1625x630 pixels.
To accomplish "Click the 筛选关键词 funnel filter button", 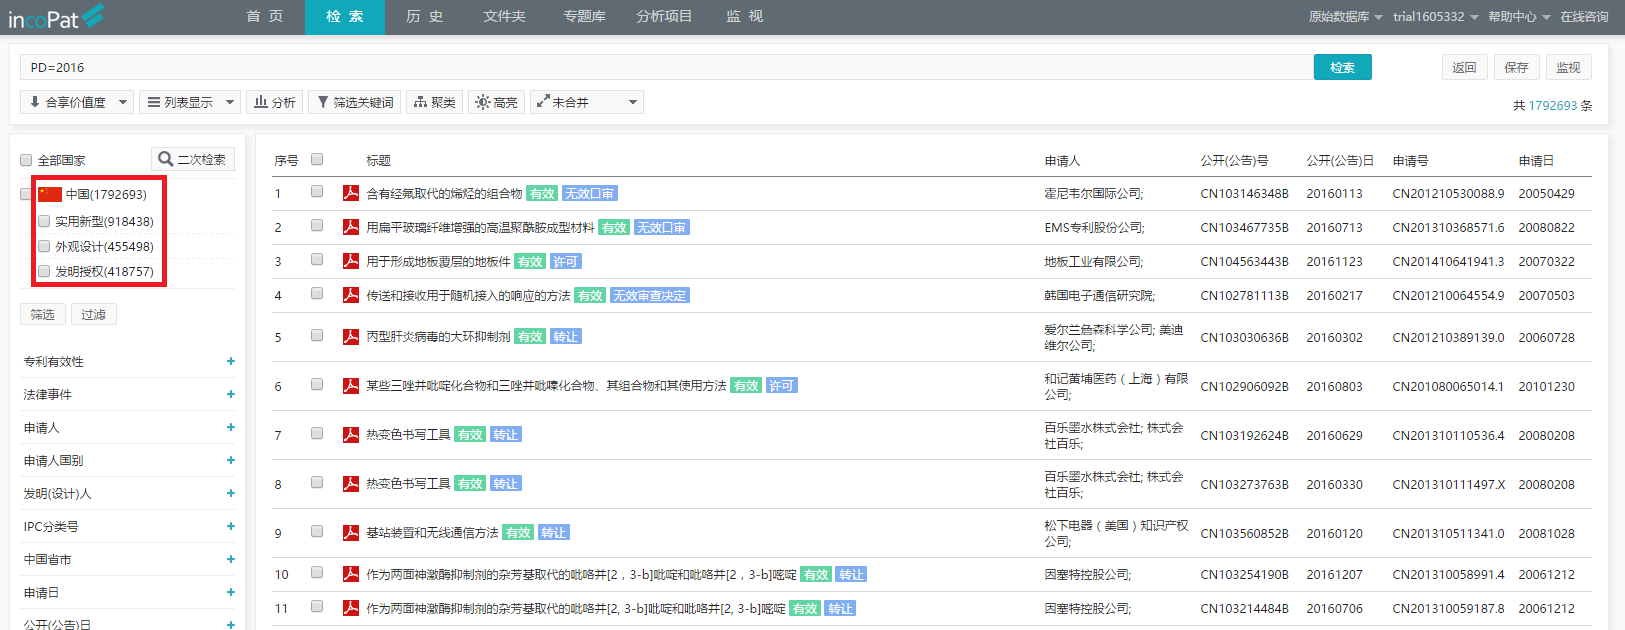I will click(x=354, y=102).
